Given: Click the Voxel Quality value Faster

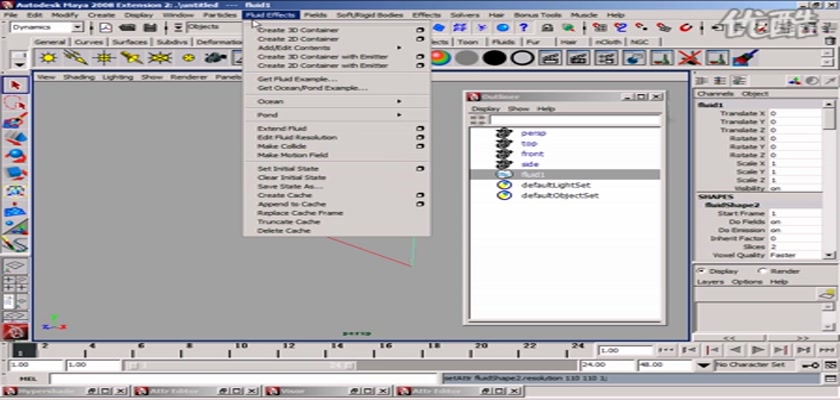Looking at the screenshot, I should pos(795,255).
